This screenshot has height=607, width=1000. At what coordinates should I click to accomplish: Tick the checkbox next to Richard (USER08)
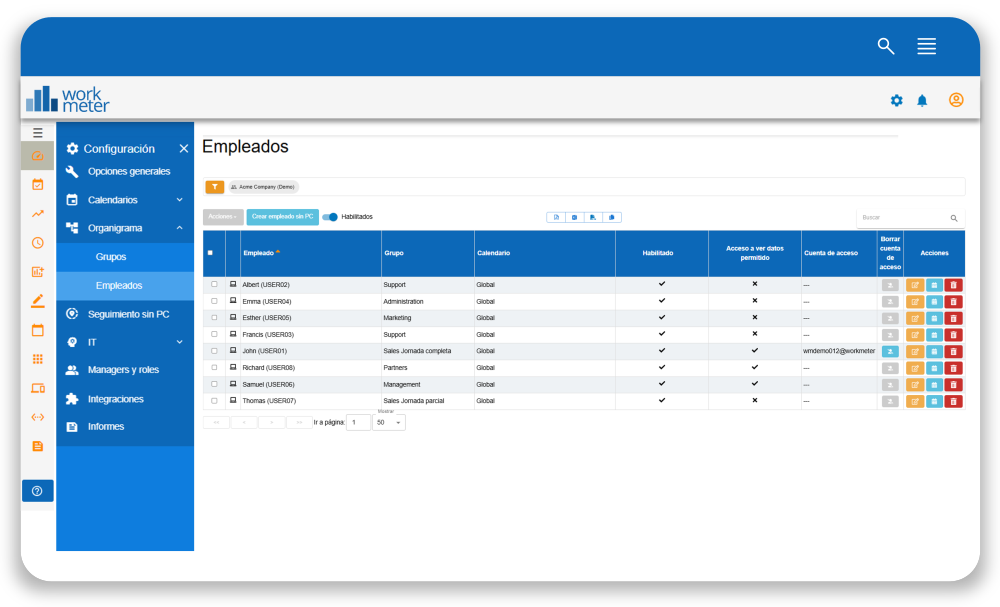point(214,368)
